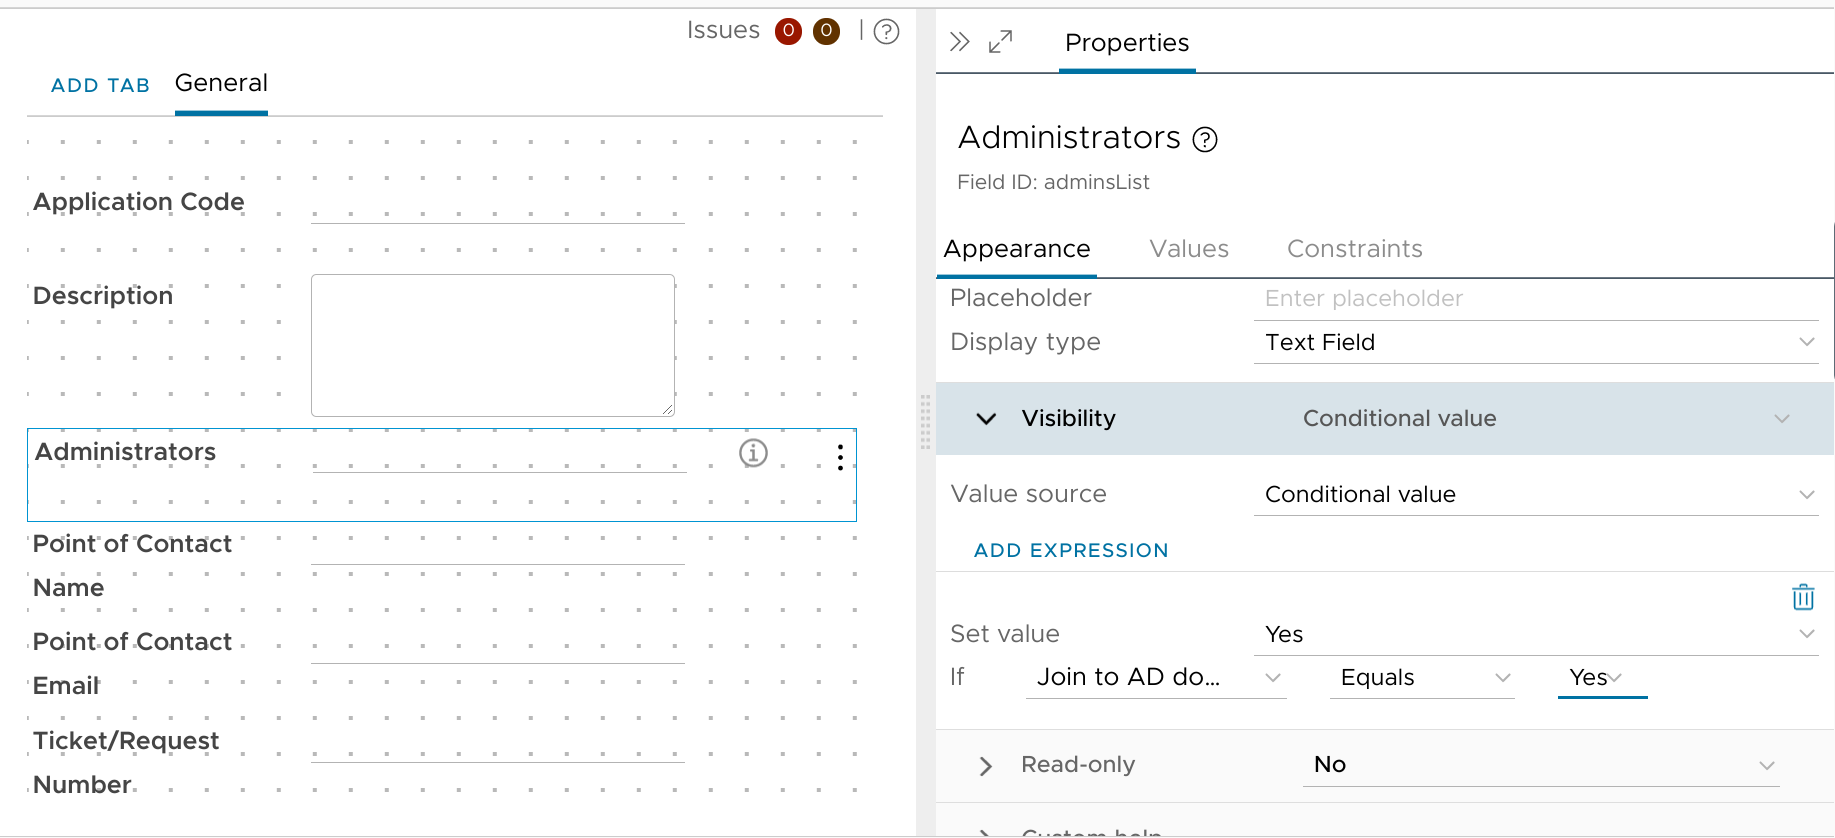
Task: Click Point of Contact Name input field
Action: [x=497, y=546]
